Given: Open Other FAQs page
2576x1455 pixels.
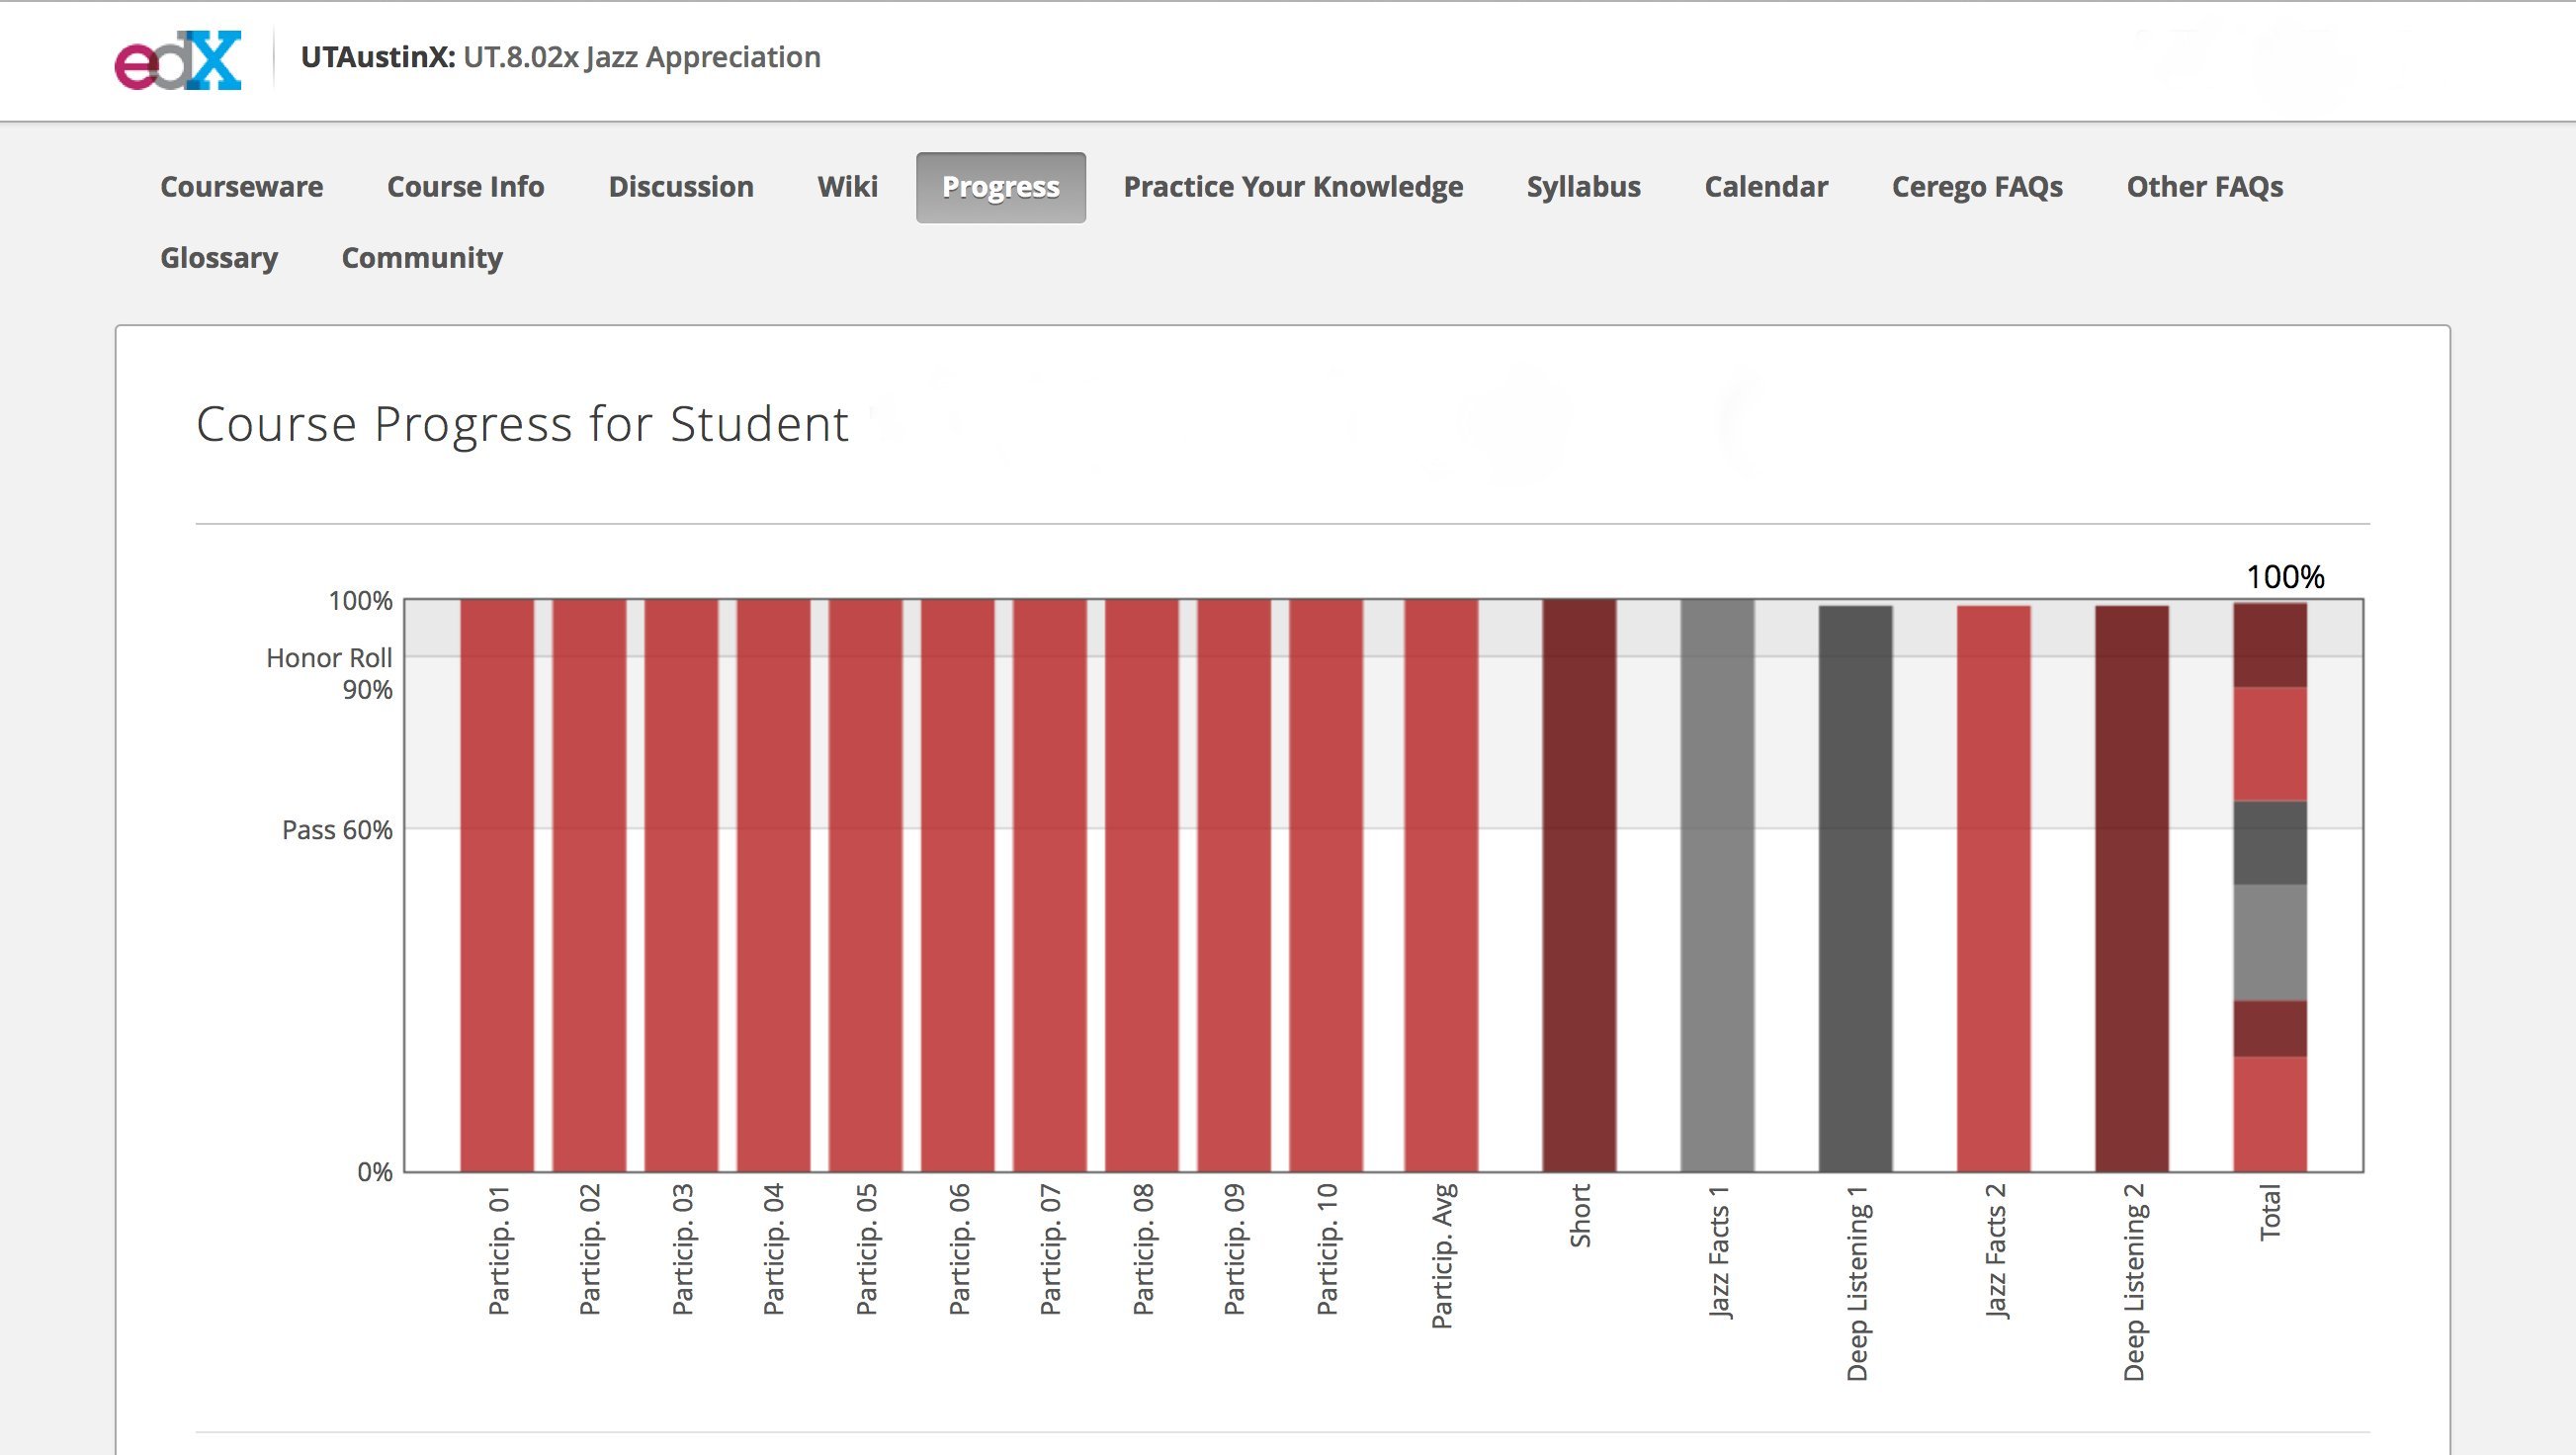Looking at the screenshot, I should (x=2205, y=187).
